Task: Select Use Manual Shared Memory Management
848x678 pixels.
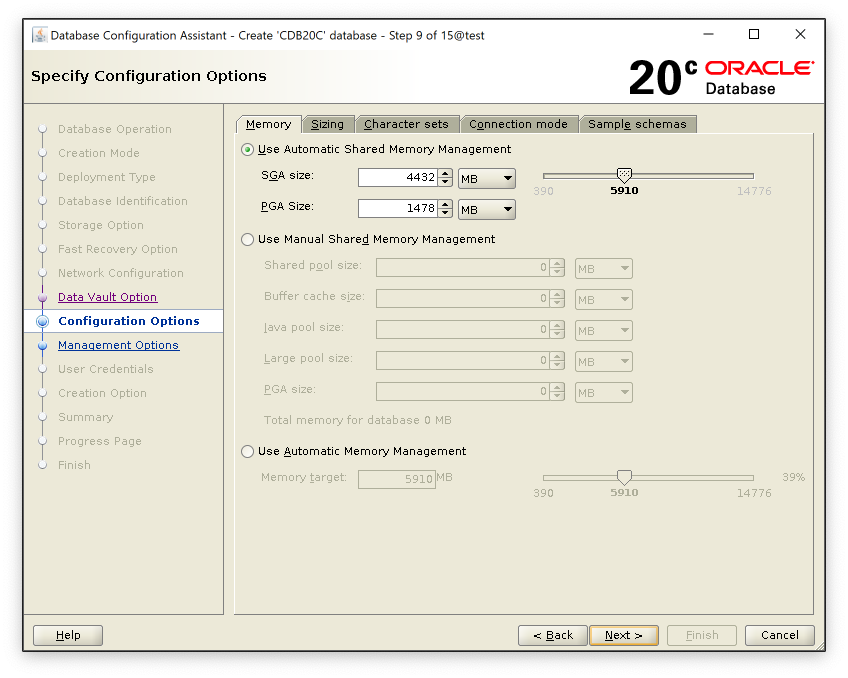Action: 248,240
